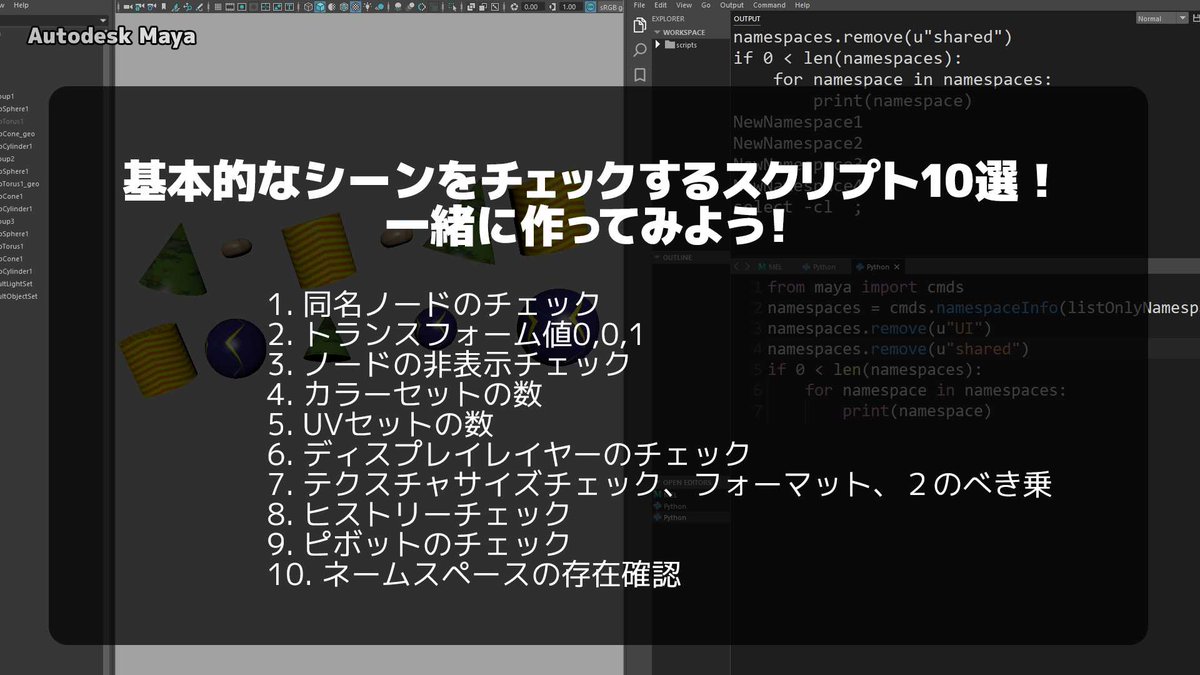Click the Shadows icon in viewport toolbar
Image resolution: width=1200 pixels, height=675 pixels.
380,7
